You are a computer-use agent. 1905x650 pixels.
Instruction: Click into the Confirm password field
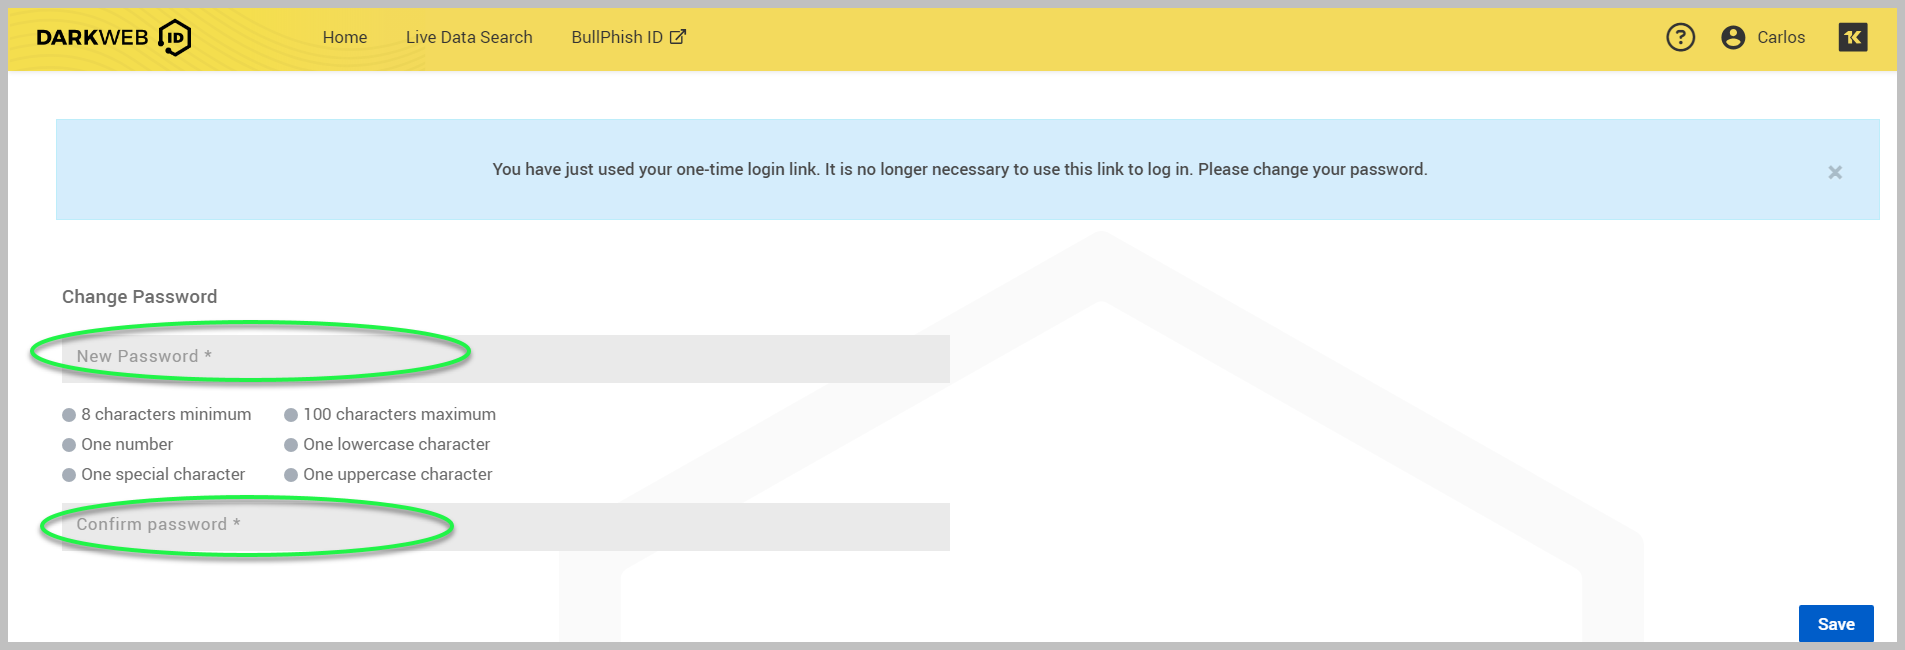tap(505, 526)
